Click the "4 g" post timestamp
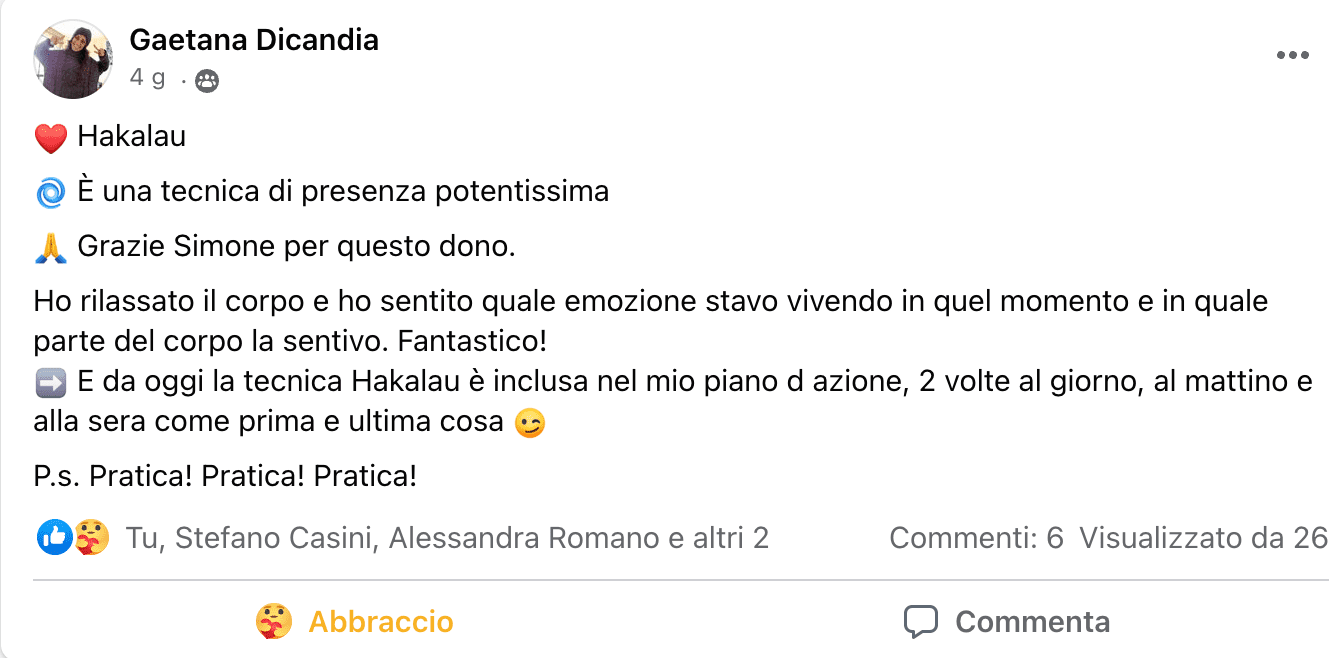 [x=147, y=79]
